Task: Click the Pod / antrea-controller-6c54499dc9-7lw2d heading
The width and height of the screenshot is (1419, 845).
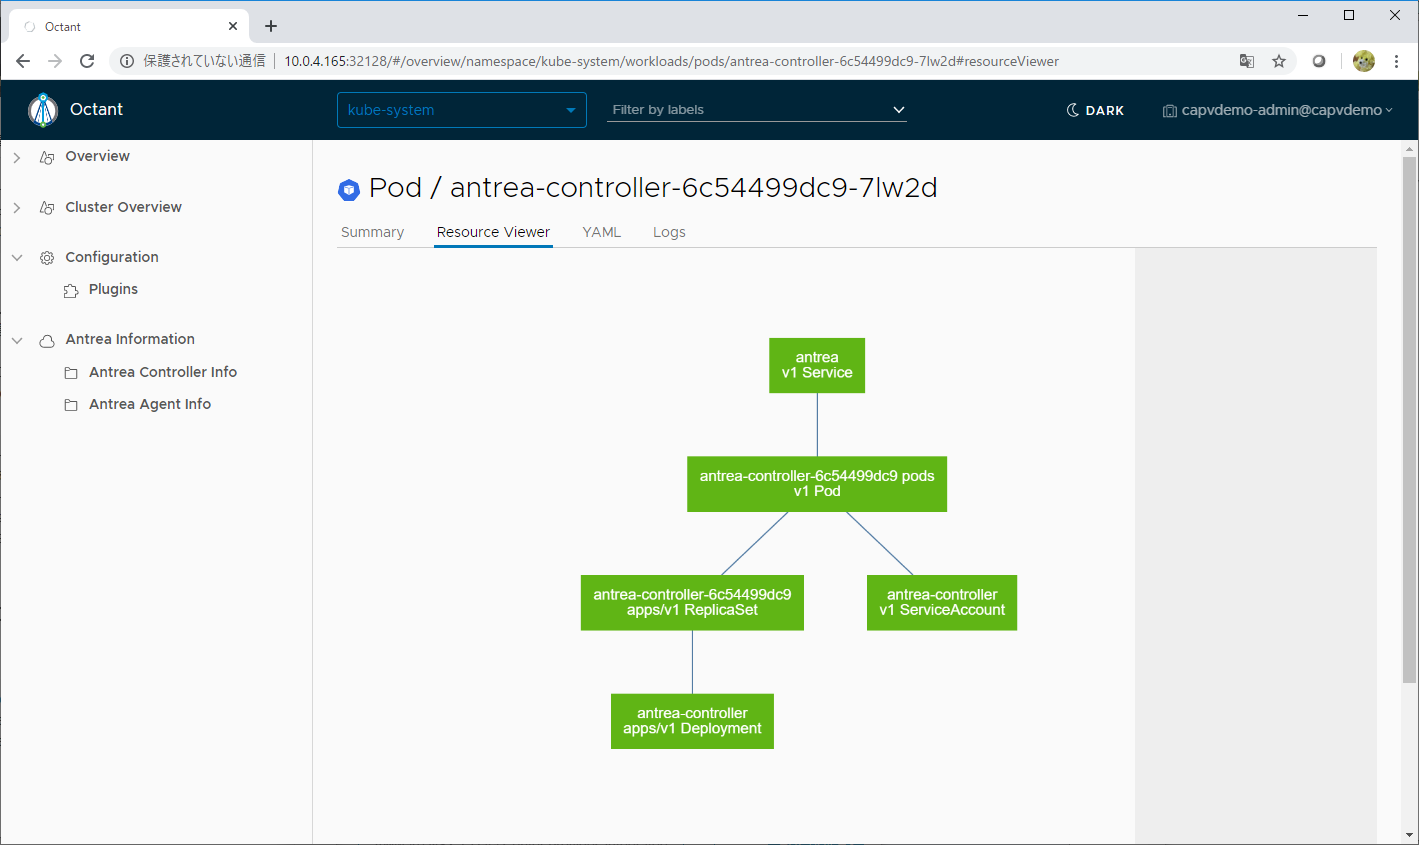Action: [653, 188]
